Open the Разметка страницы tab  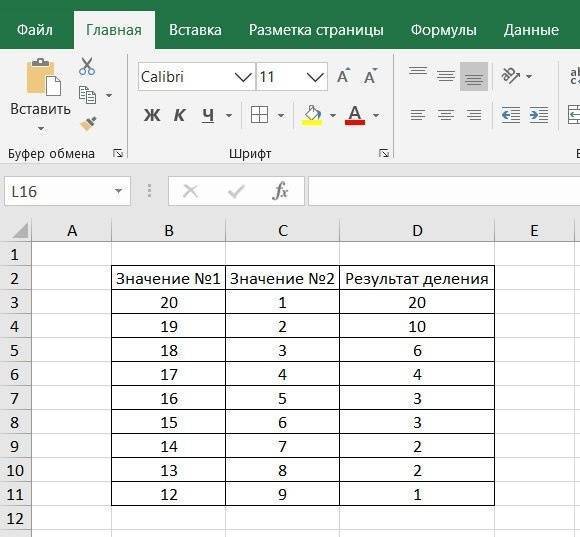pyautogui.click(x=316, y=30)
